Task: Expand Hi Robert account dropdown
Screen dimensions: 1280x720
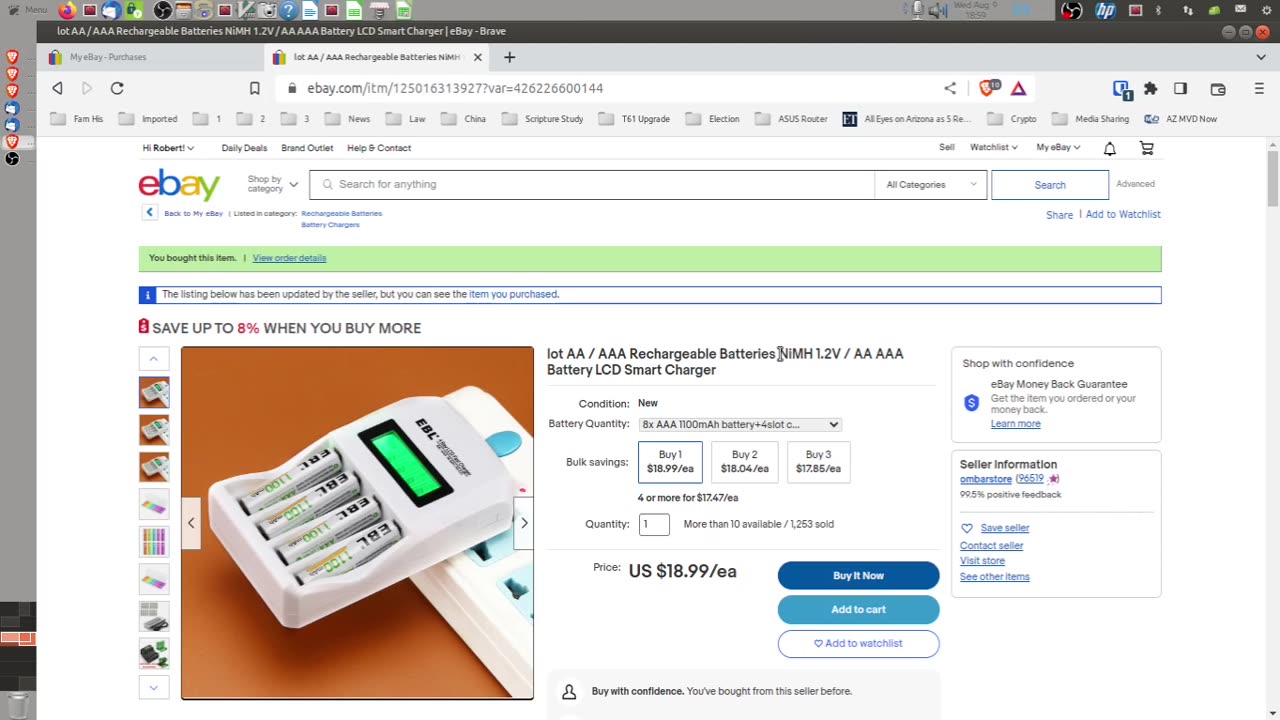Action: pos(168,148)
